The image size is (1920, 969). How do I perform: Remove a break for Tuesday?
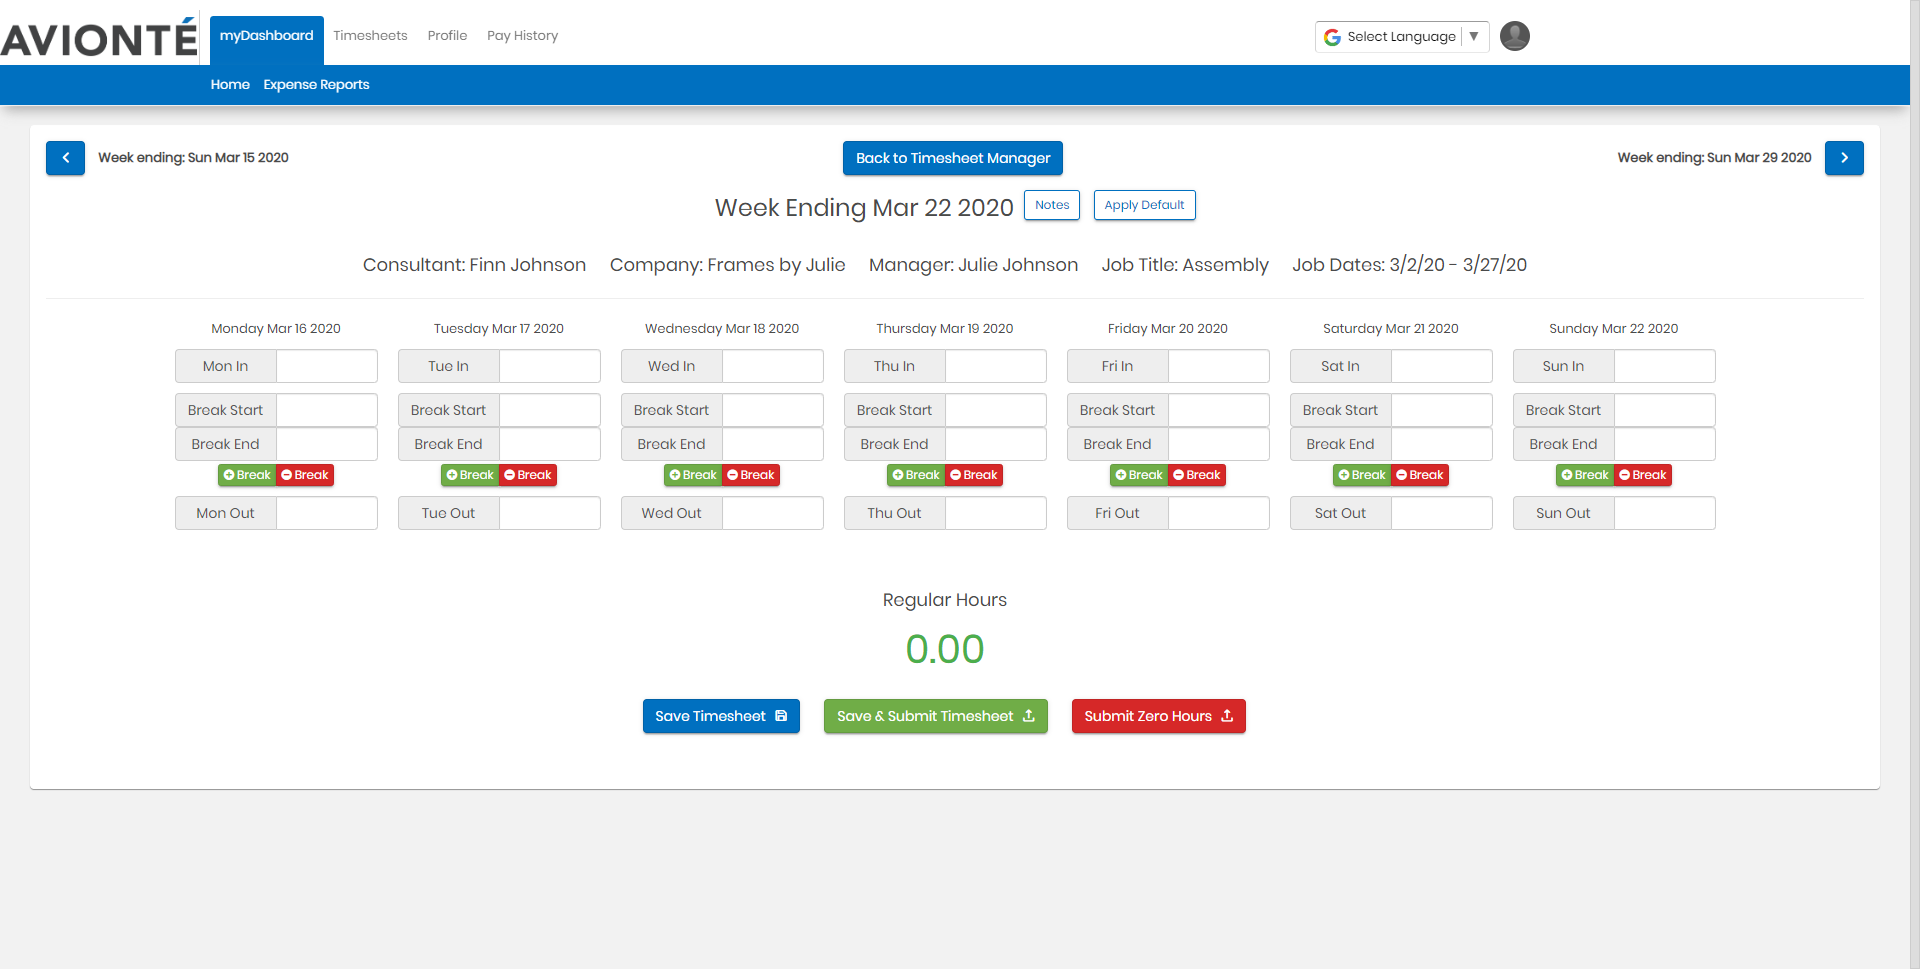(528, 475)
